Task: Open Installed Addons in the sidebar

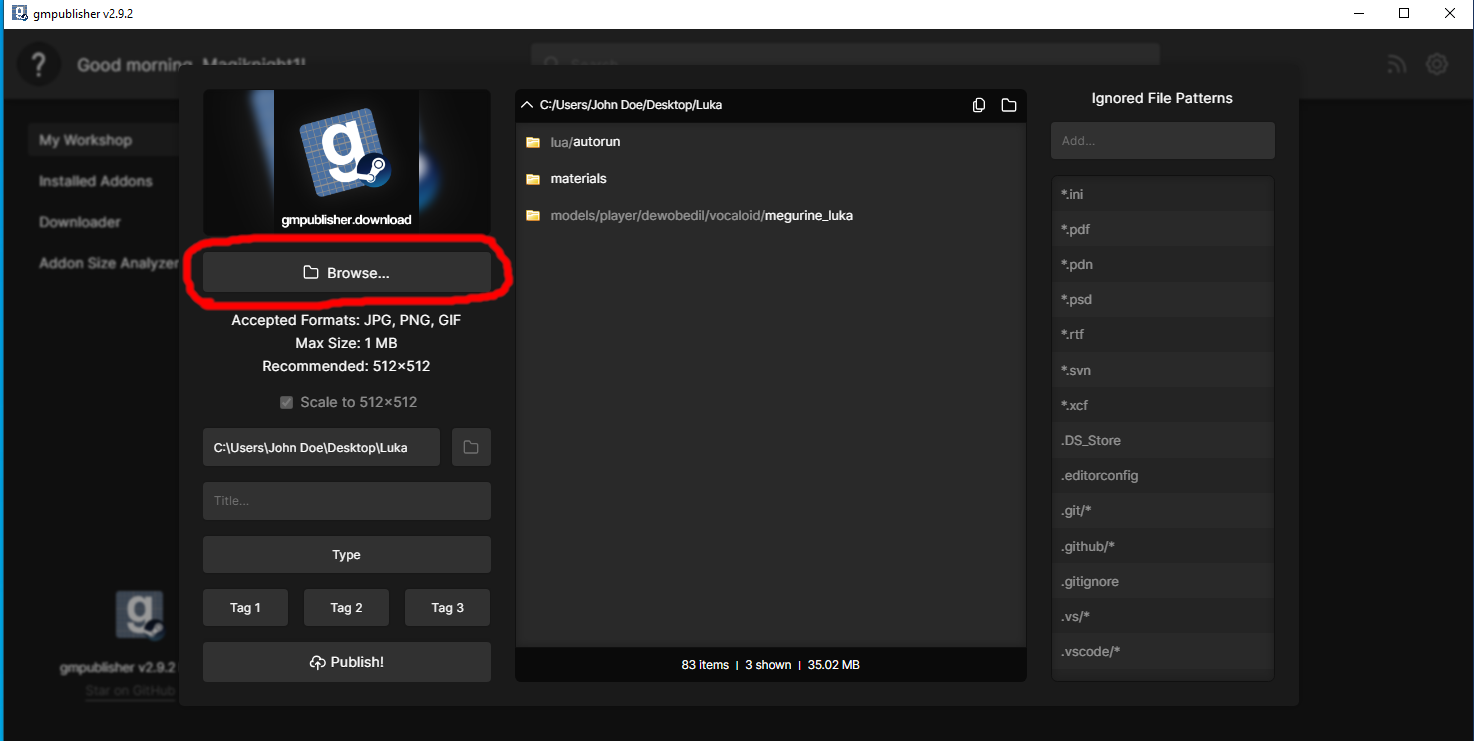Action: click(x=96, y=181)
